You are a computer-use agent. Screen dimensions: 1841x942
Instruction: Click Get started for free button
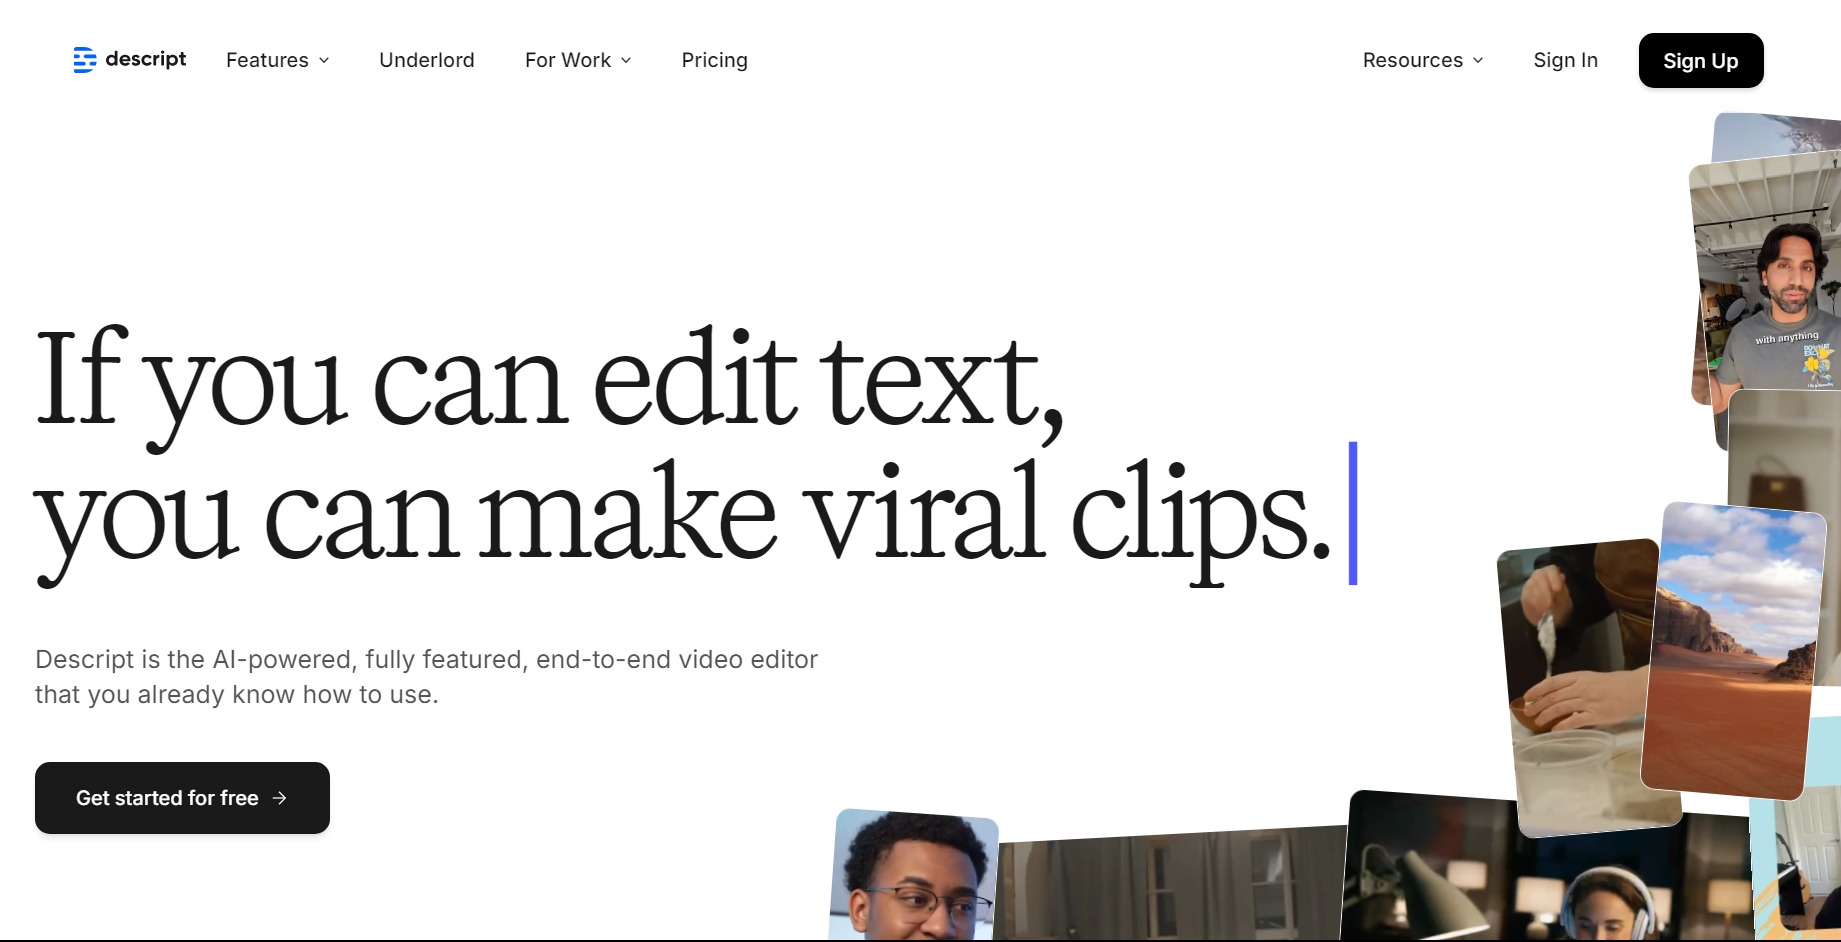coord(182,798)
